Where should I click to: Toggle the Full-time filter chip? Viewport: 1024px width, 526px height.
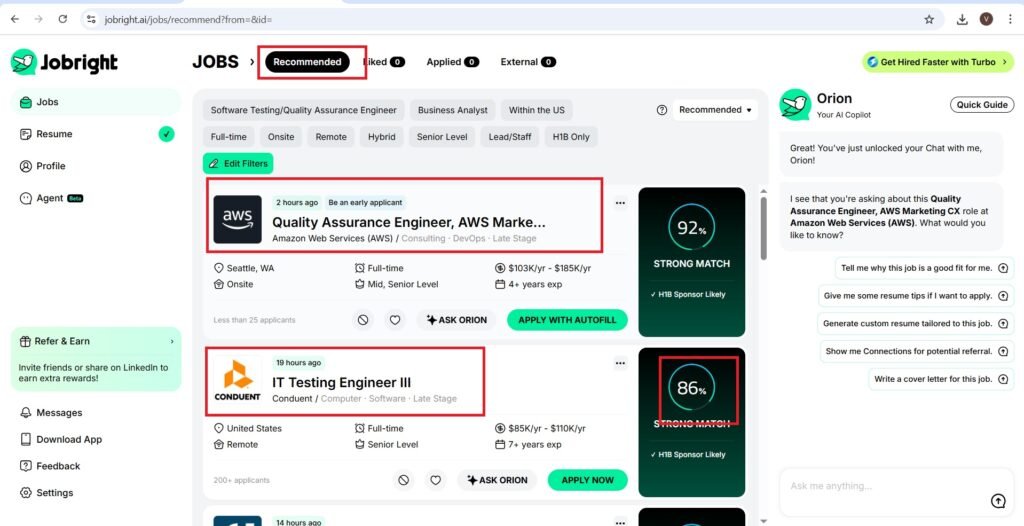point(229,137)
